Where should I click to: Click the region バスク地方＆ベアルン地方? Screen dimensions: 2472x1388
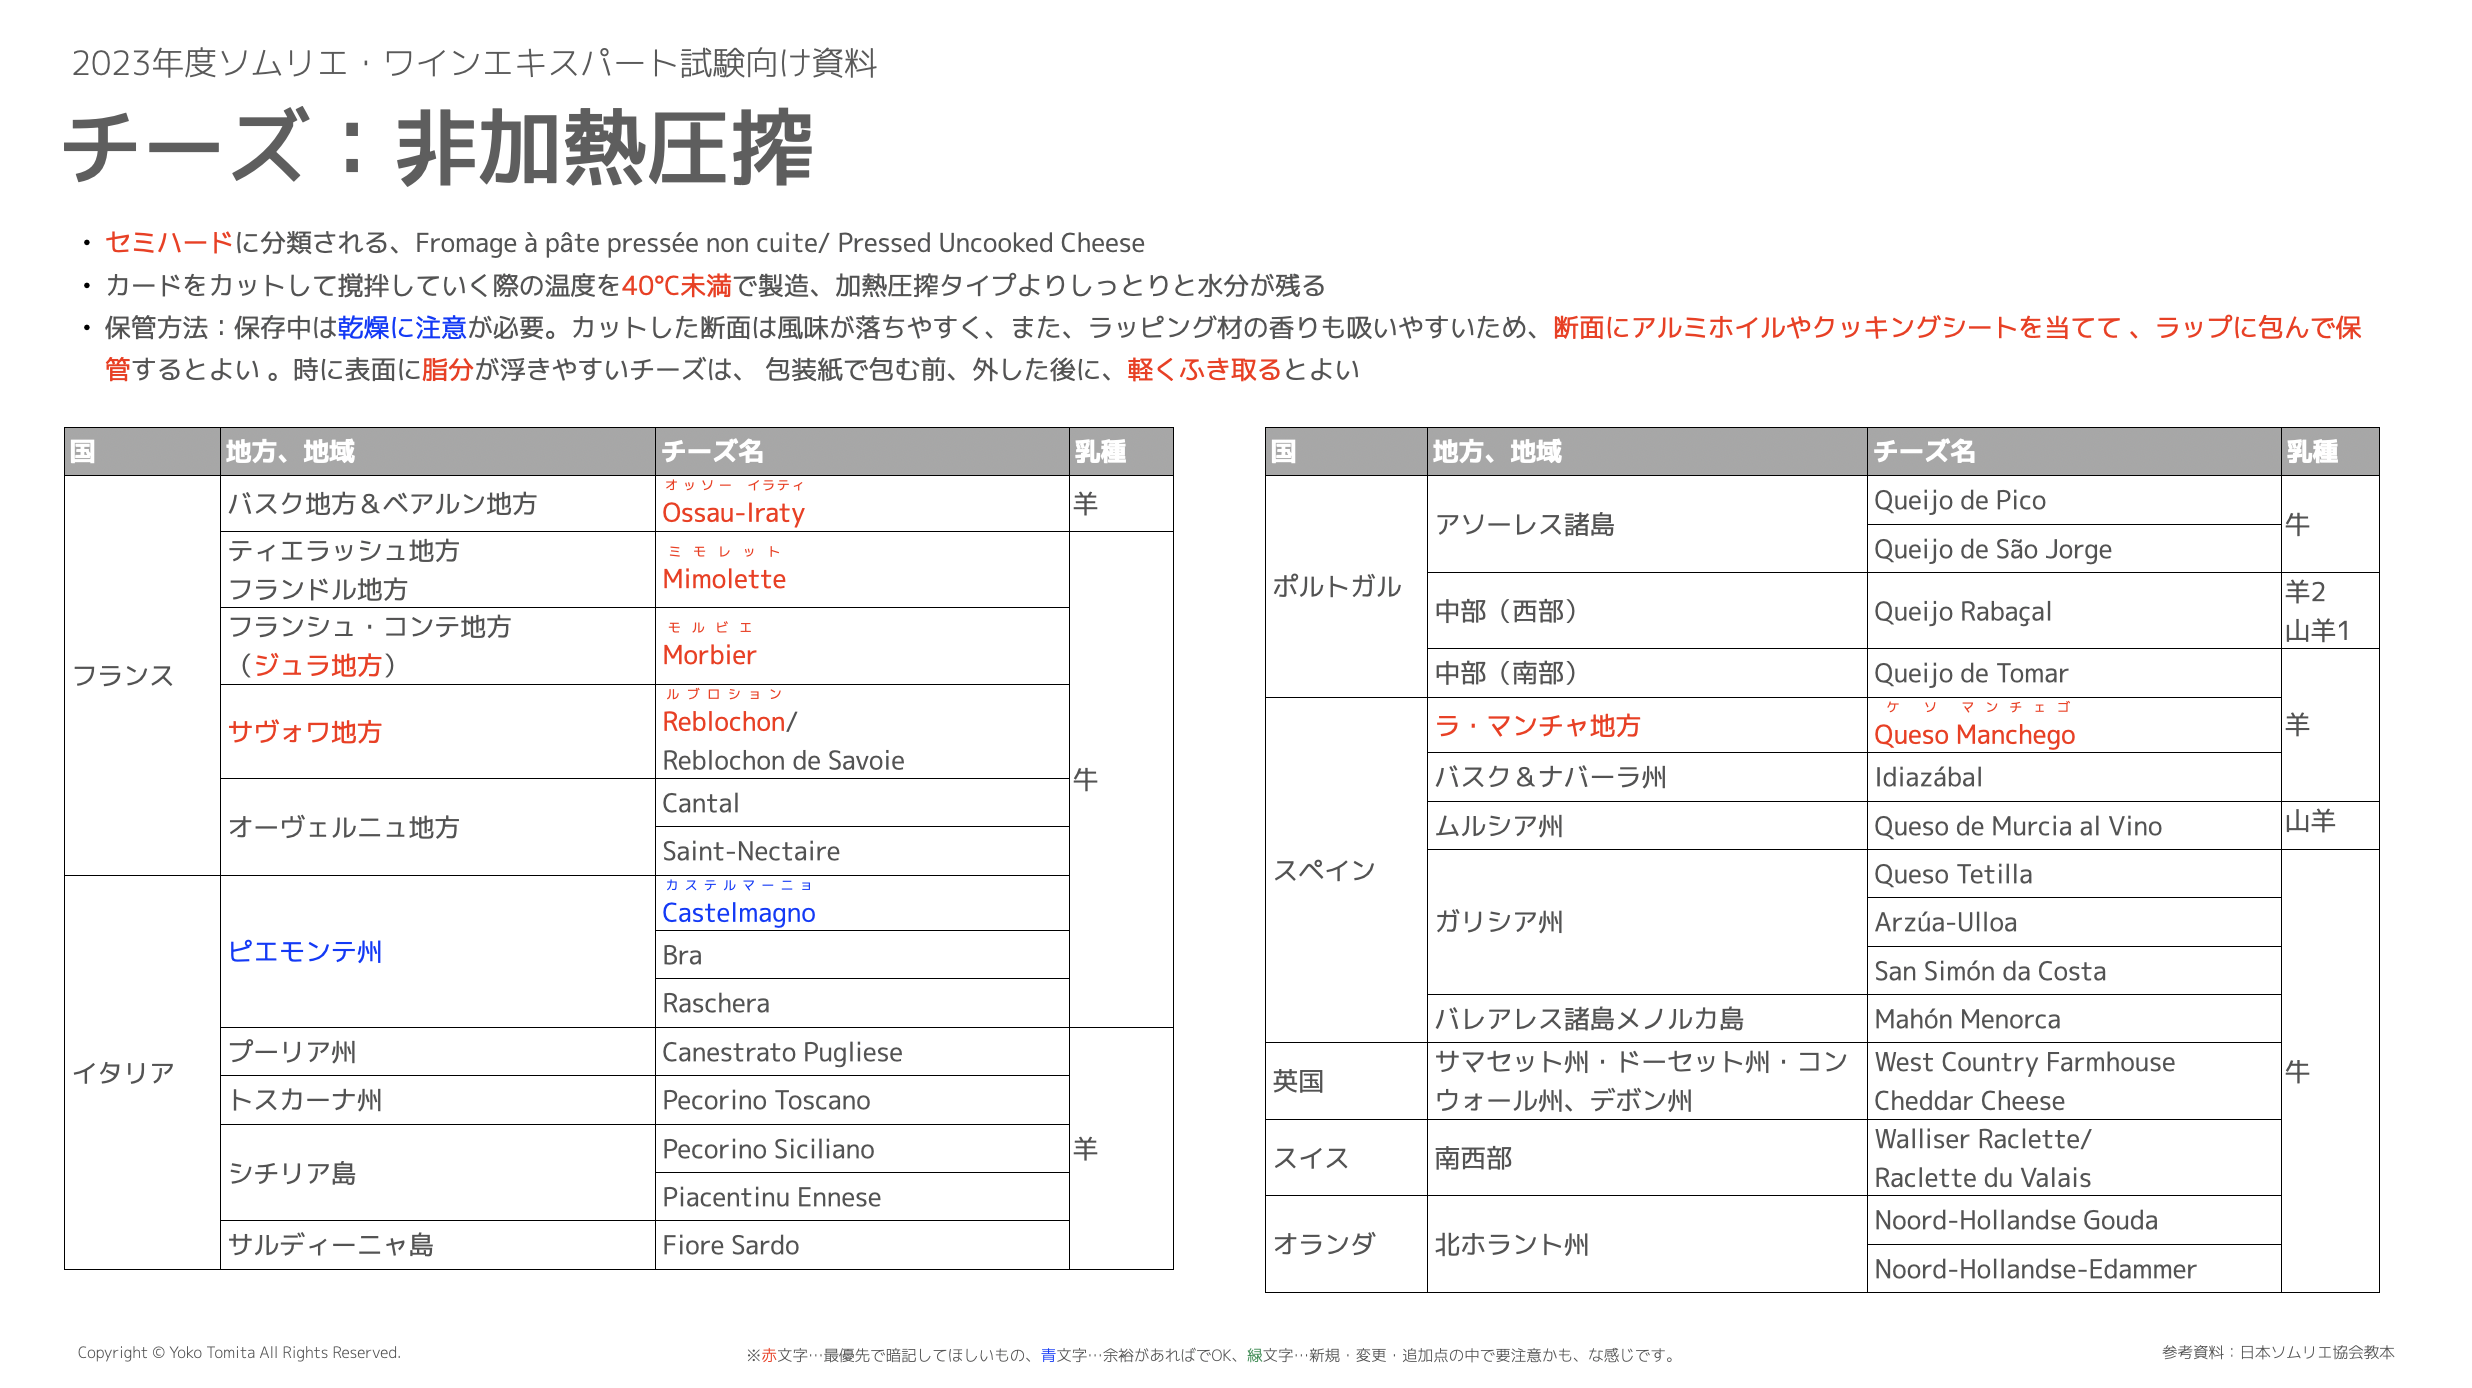383,504
